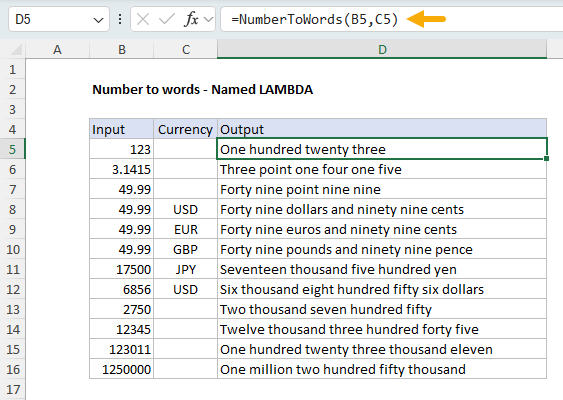Click output 'Forty nine point nine nine'
563x400 pixels.
382,189
